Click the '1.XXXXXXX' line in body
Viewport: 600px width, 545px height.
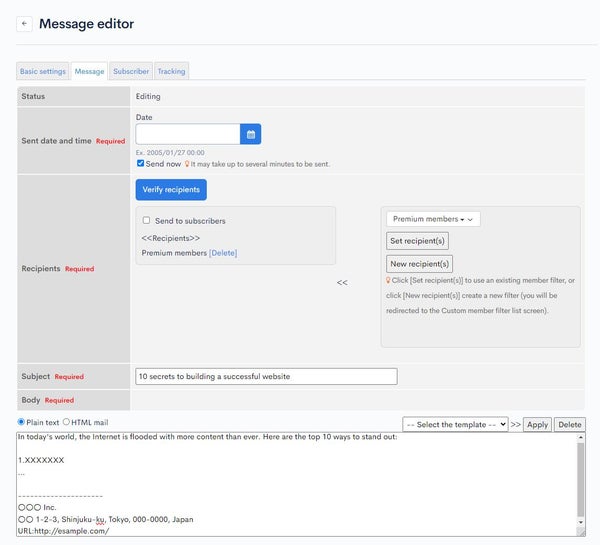(x=41, y=460)
